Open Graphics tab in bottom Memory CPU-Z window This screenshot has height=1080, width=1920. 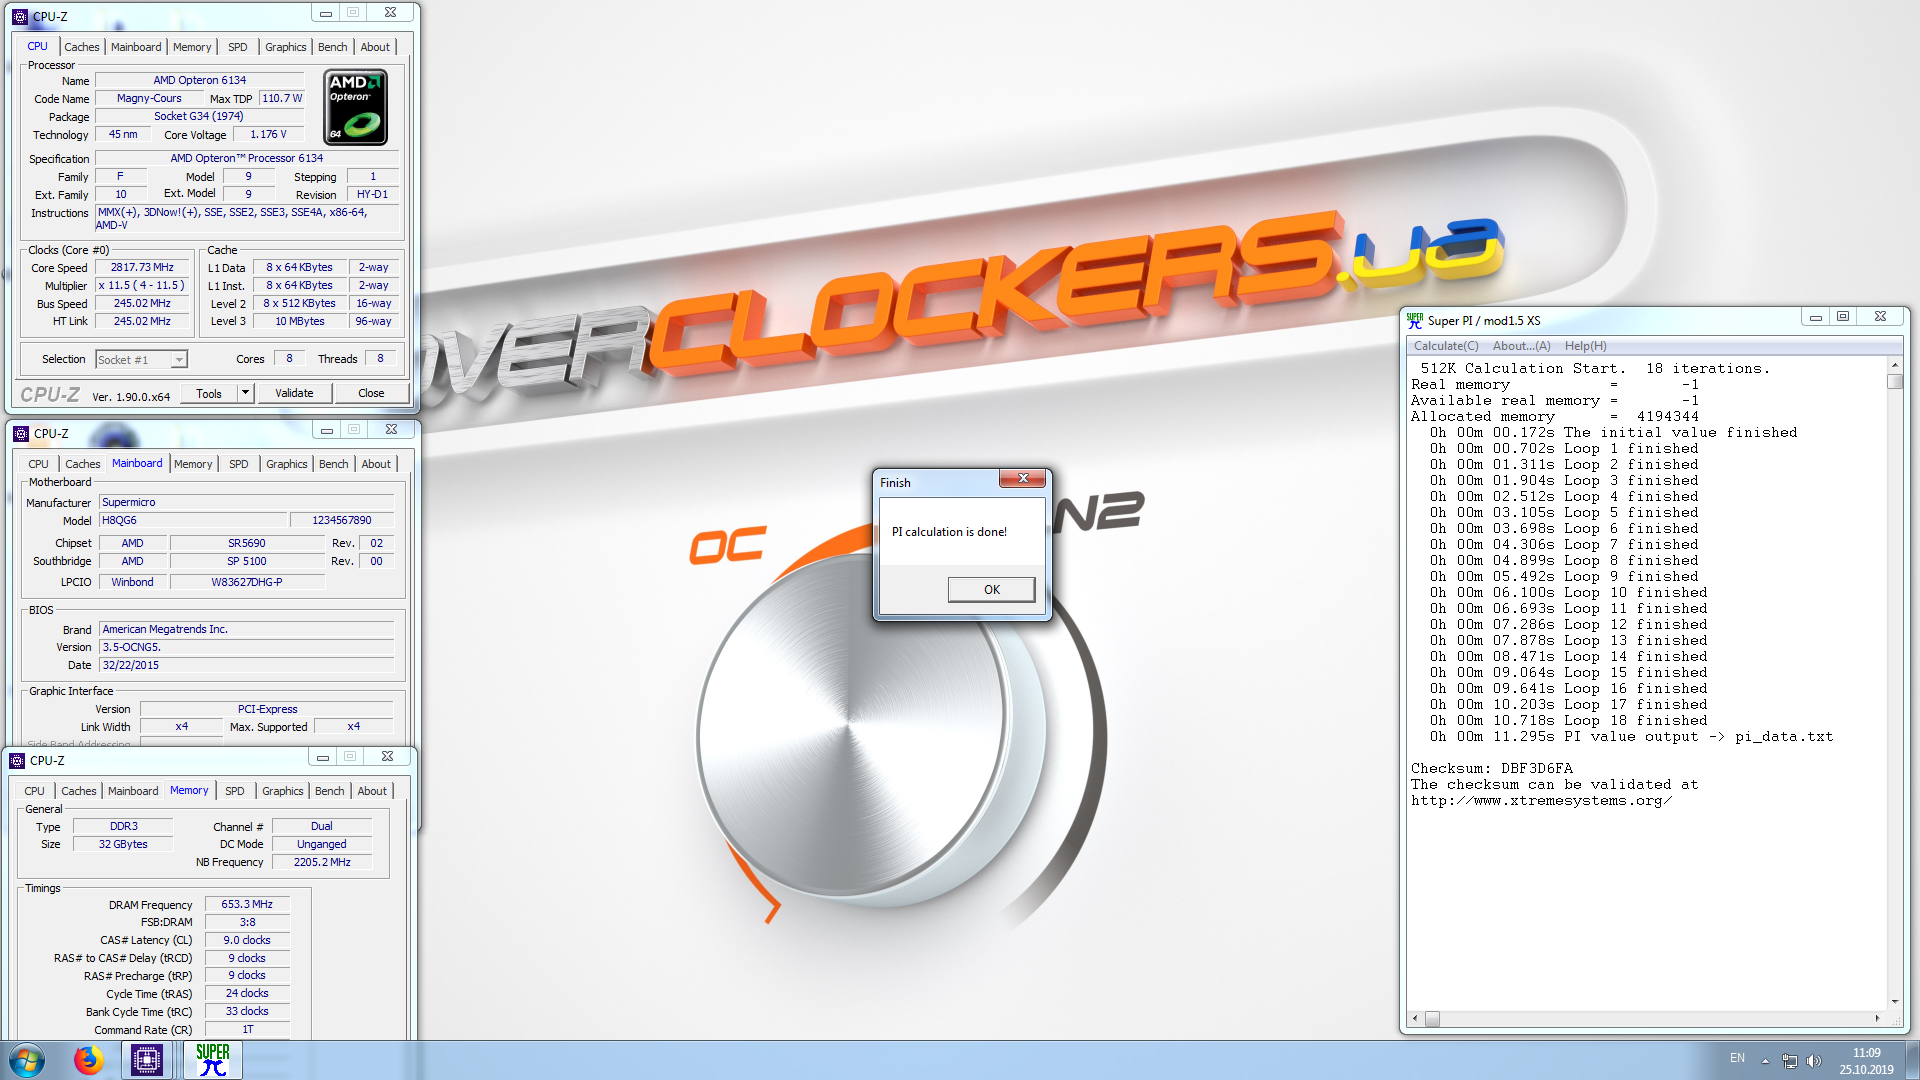coord(283,791)
